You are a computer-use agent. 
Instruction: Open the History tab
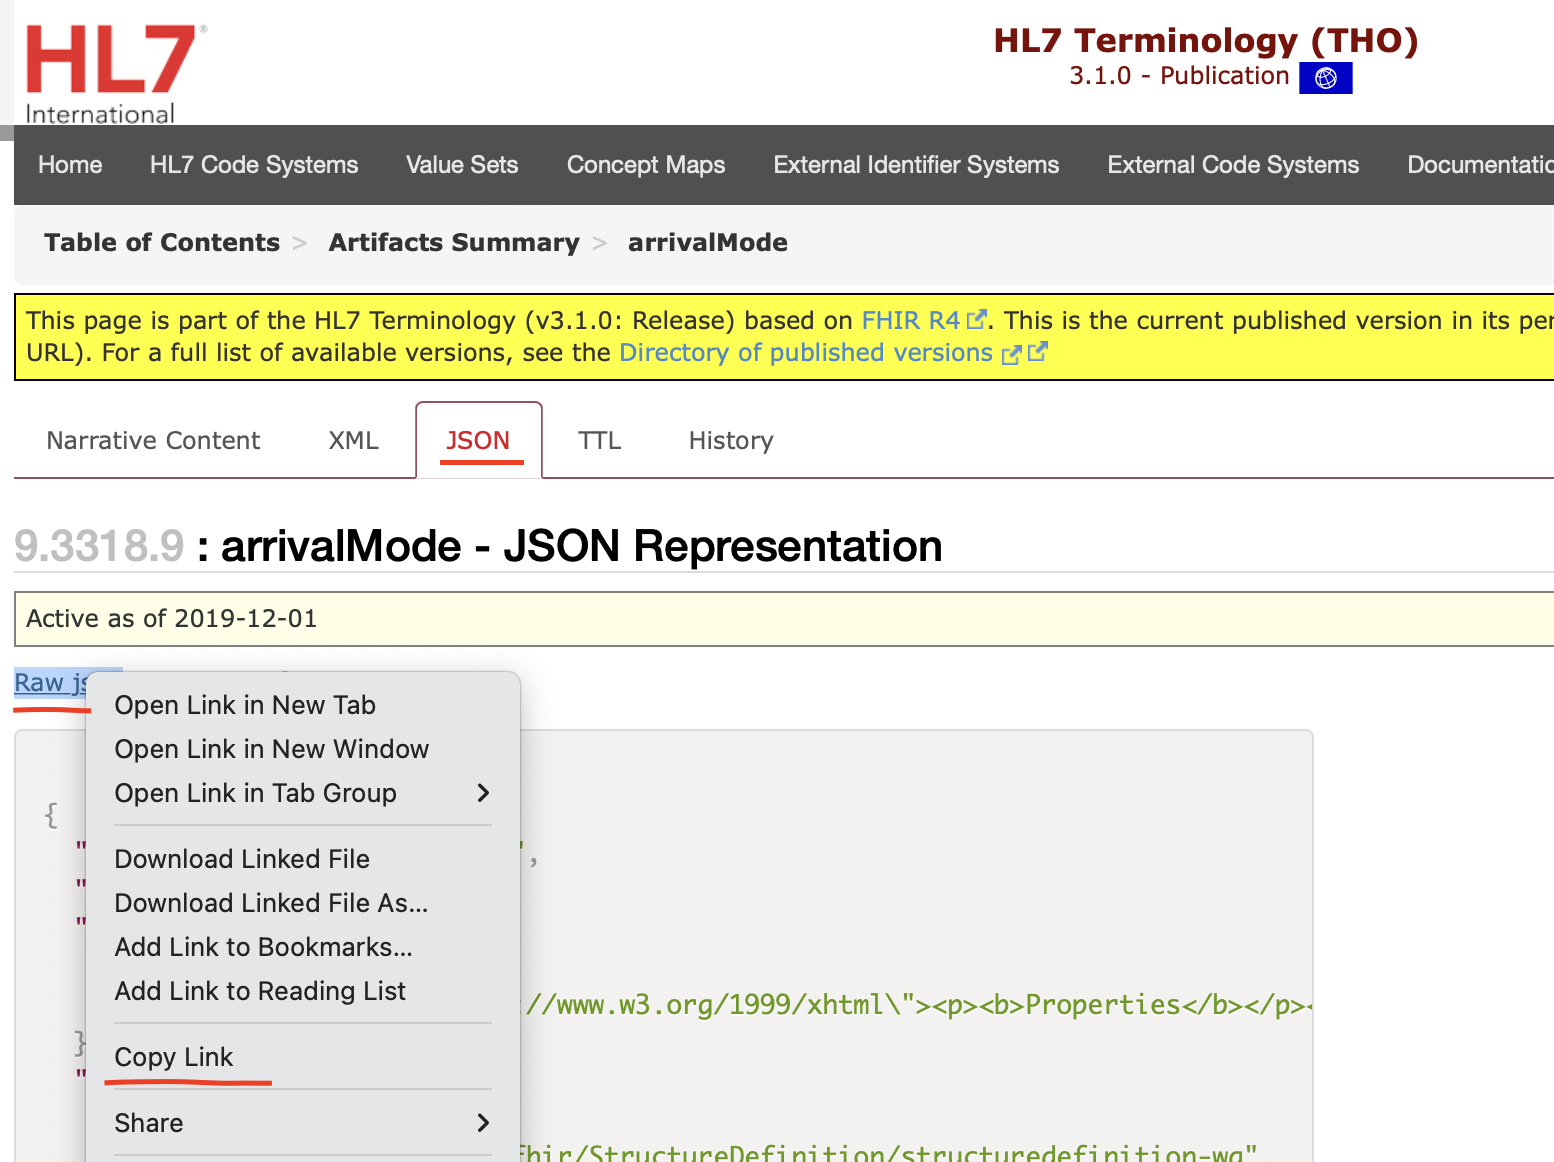point(730,441)
